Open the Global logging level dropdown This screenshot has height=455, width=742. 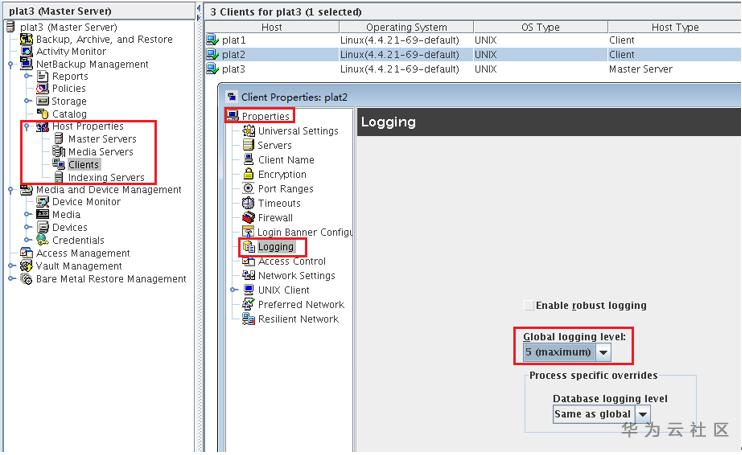[x=603, y=352]
